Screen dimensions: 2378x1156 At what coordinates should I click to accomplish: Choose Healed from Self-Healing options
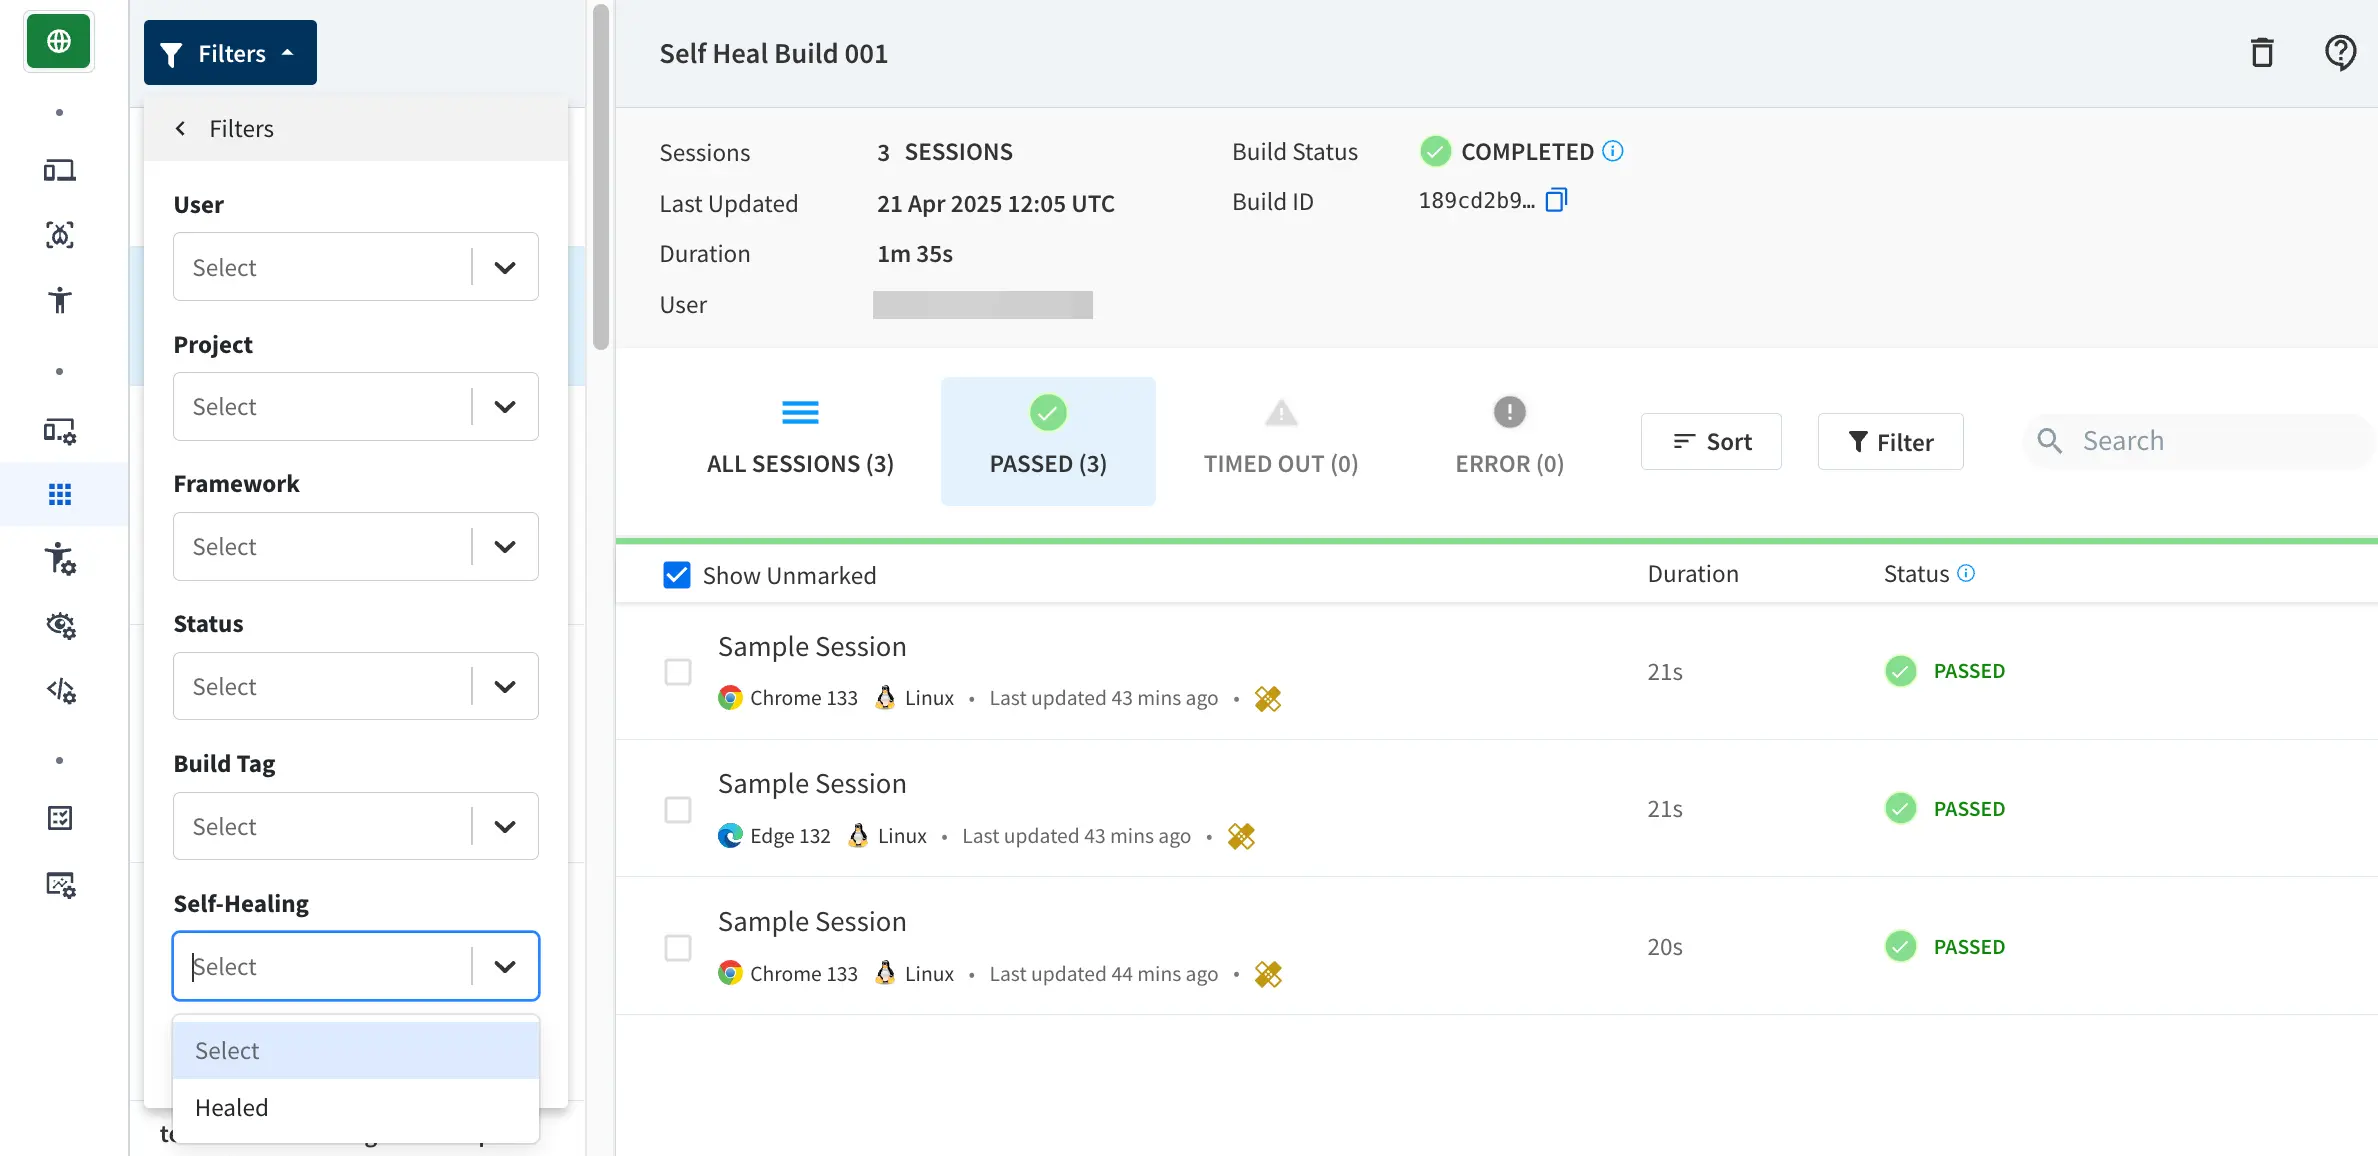[x=232, y=1108]
